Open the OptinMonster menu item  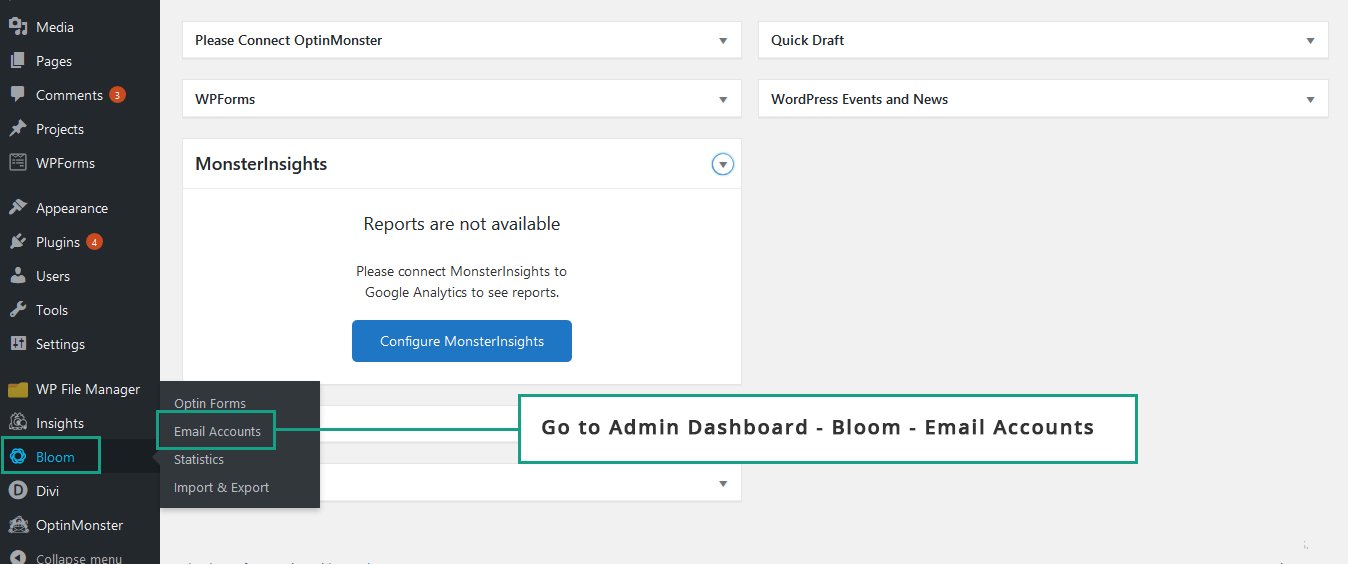(x=80, y=525)
